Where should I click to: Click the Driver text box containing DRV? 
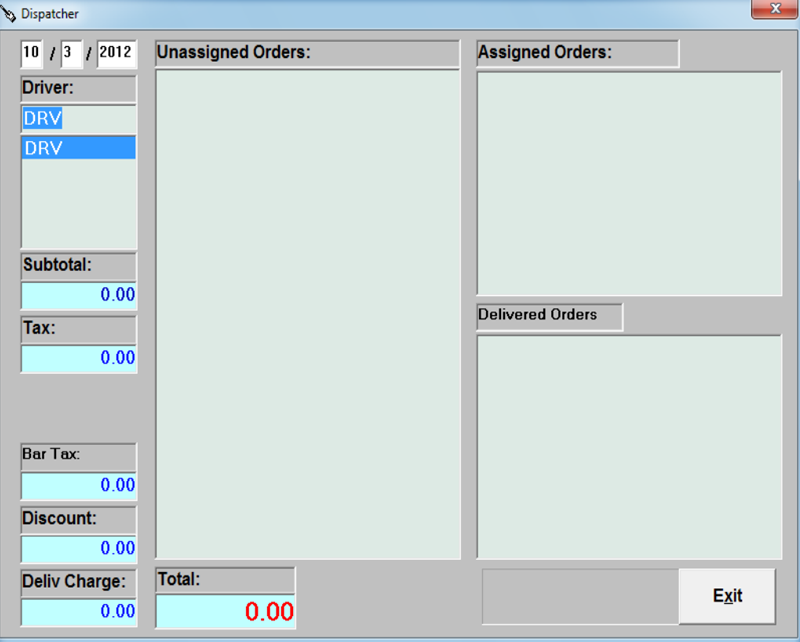tap(79, 118)
